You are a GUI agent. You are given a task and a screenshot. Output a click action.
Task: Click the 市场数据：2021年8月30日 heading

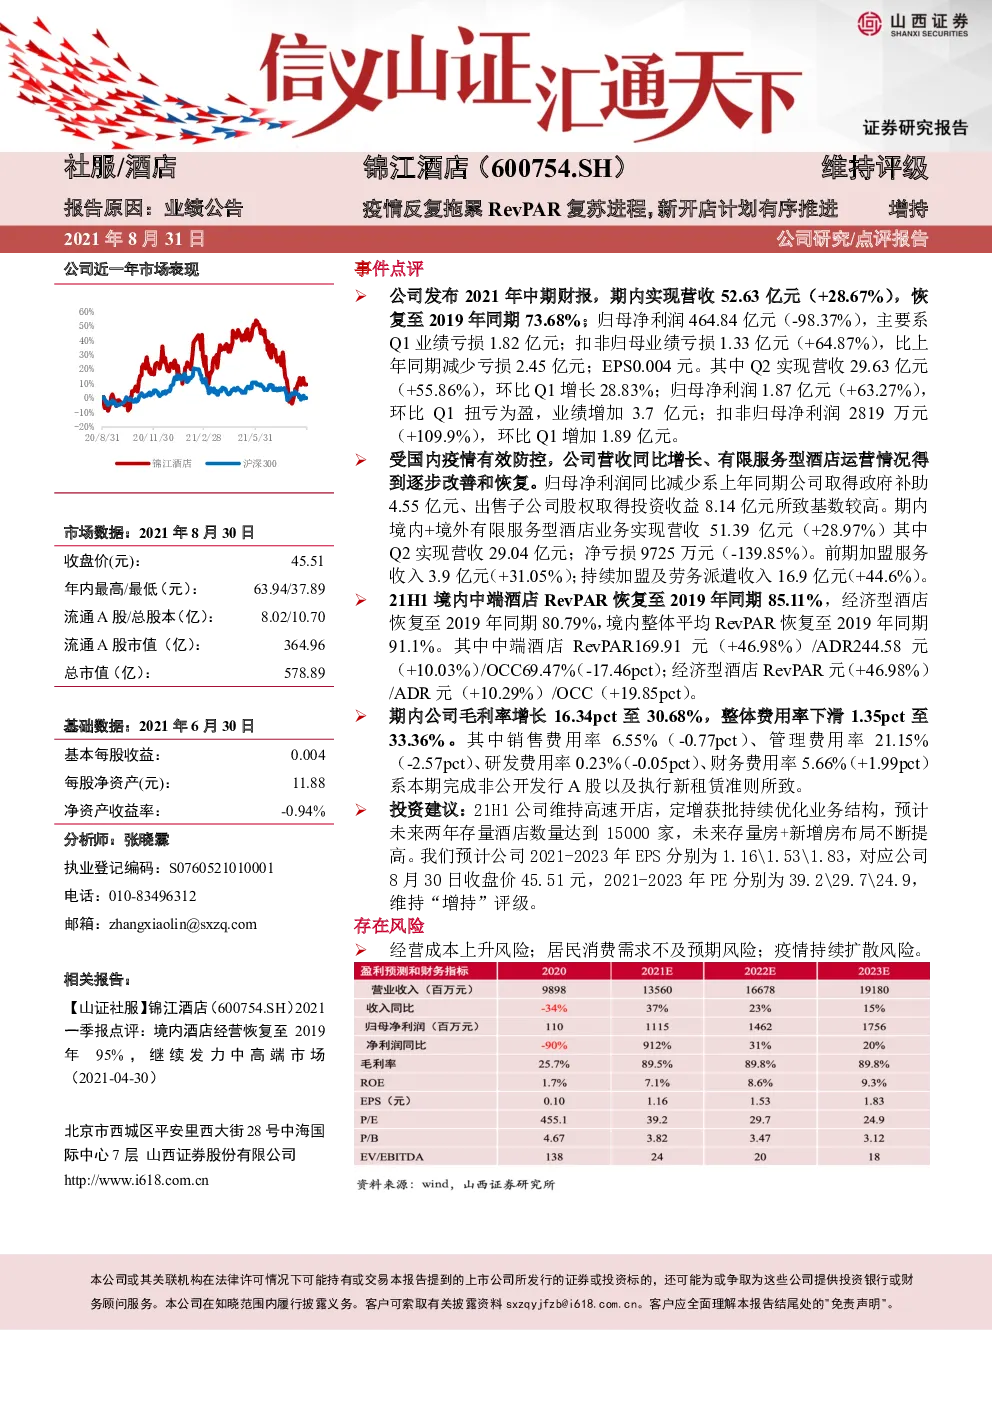(x=159, y=533)
